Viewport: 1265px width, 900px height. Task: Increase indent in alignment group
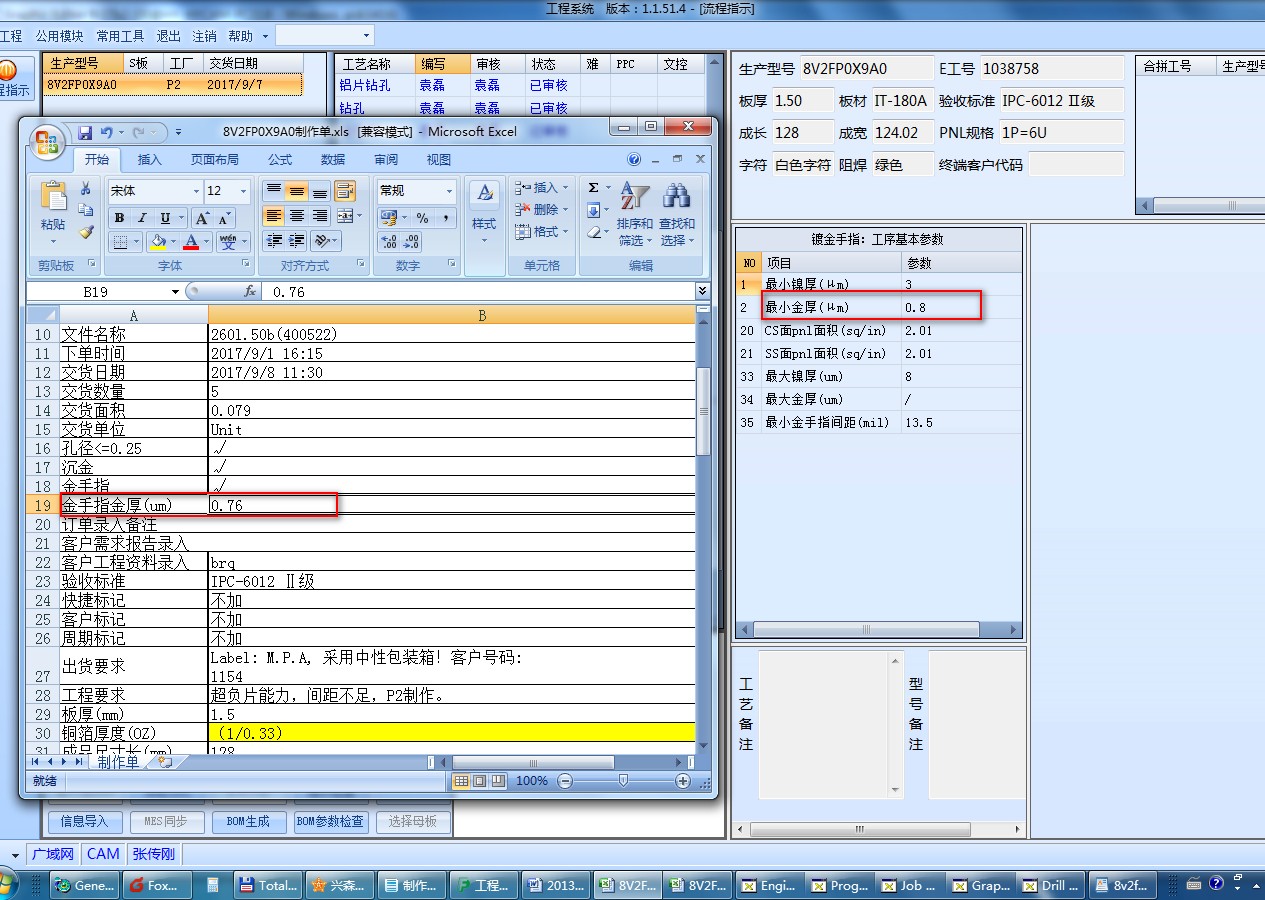pyautogui.click(x=297, y=241)
